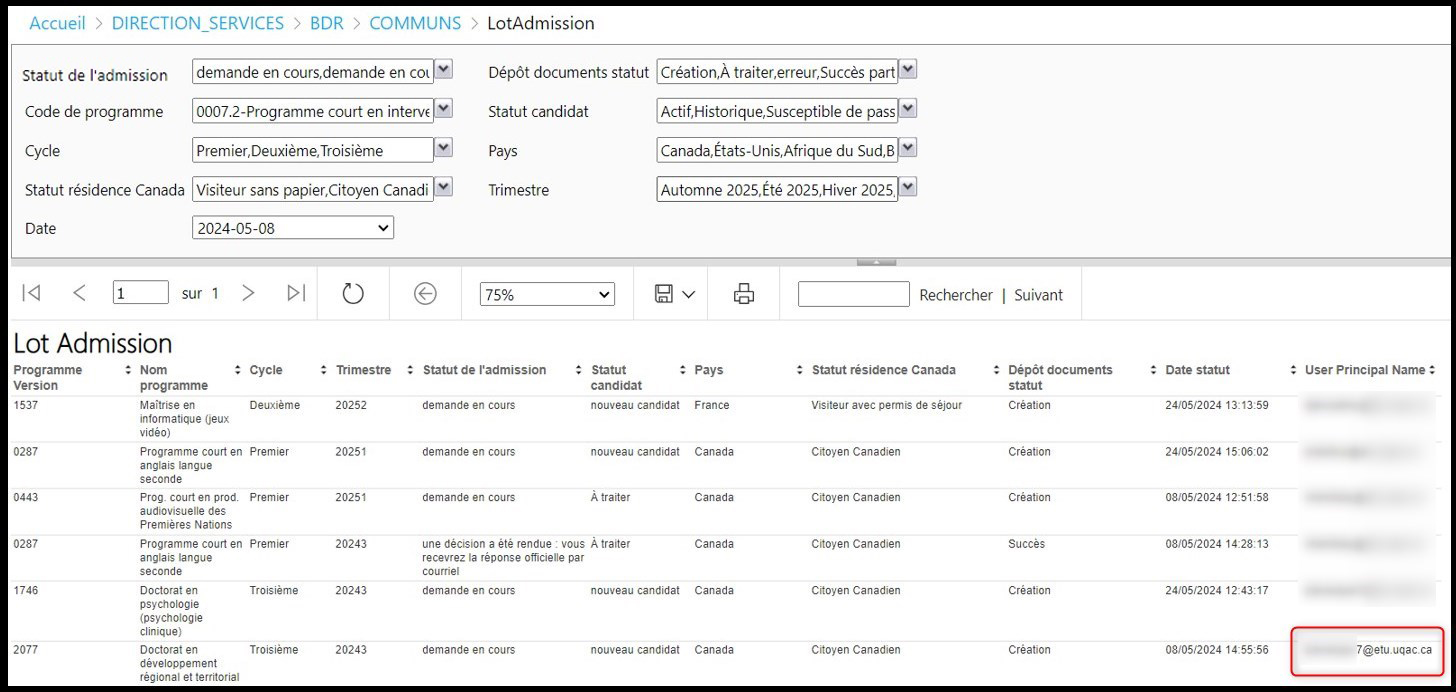Change the 75% zoom level
Screen dimensions: 1456x692
click(547, 295)
